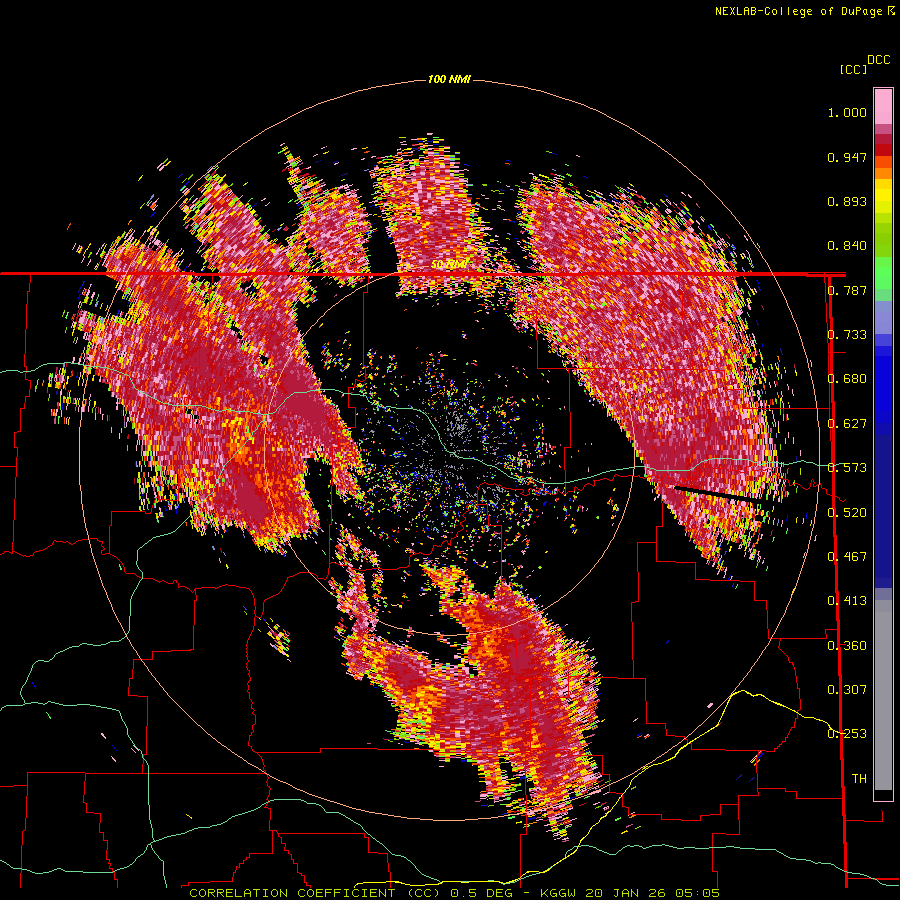Click the 1.000 value on the color scale
The image size is (900, 900).
(x=847, y=112)
